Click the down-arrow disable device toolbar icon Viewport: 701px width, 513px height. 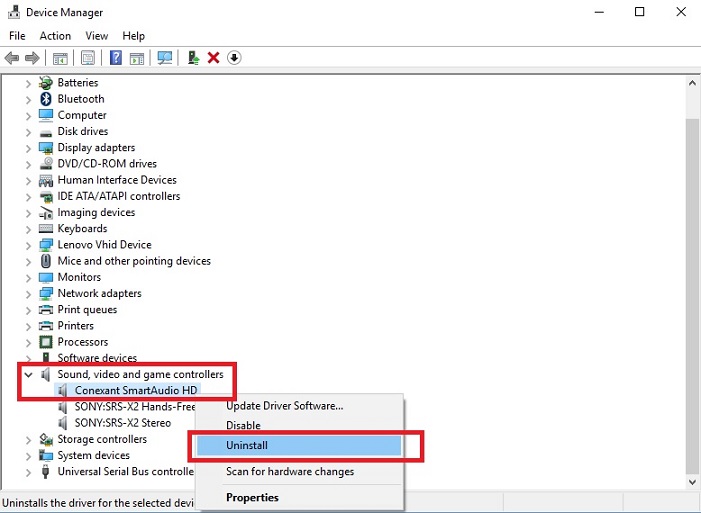pyautogui.click(x=234, y=58)
